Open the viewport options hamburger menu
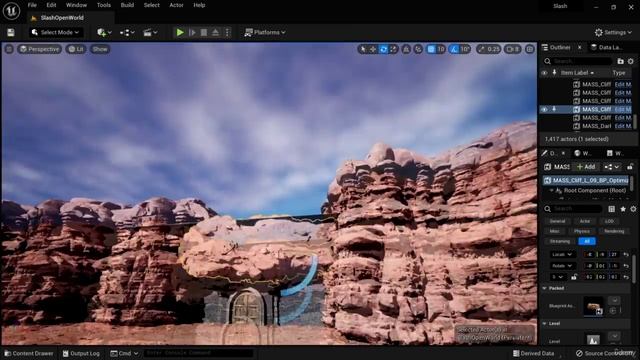This screenshot has height=360, width=640. (9, 49)
